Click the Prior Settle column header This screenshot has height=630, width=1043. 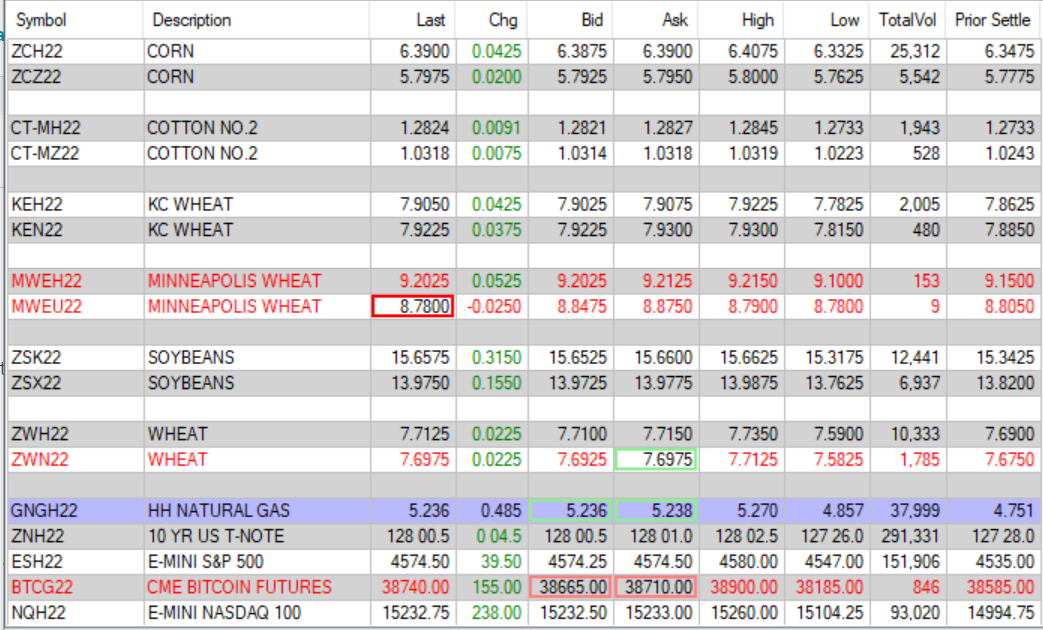(993, 20)
